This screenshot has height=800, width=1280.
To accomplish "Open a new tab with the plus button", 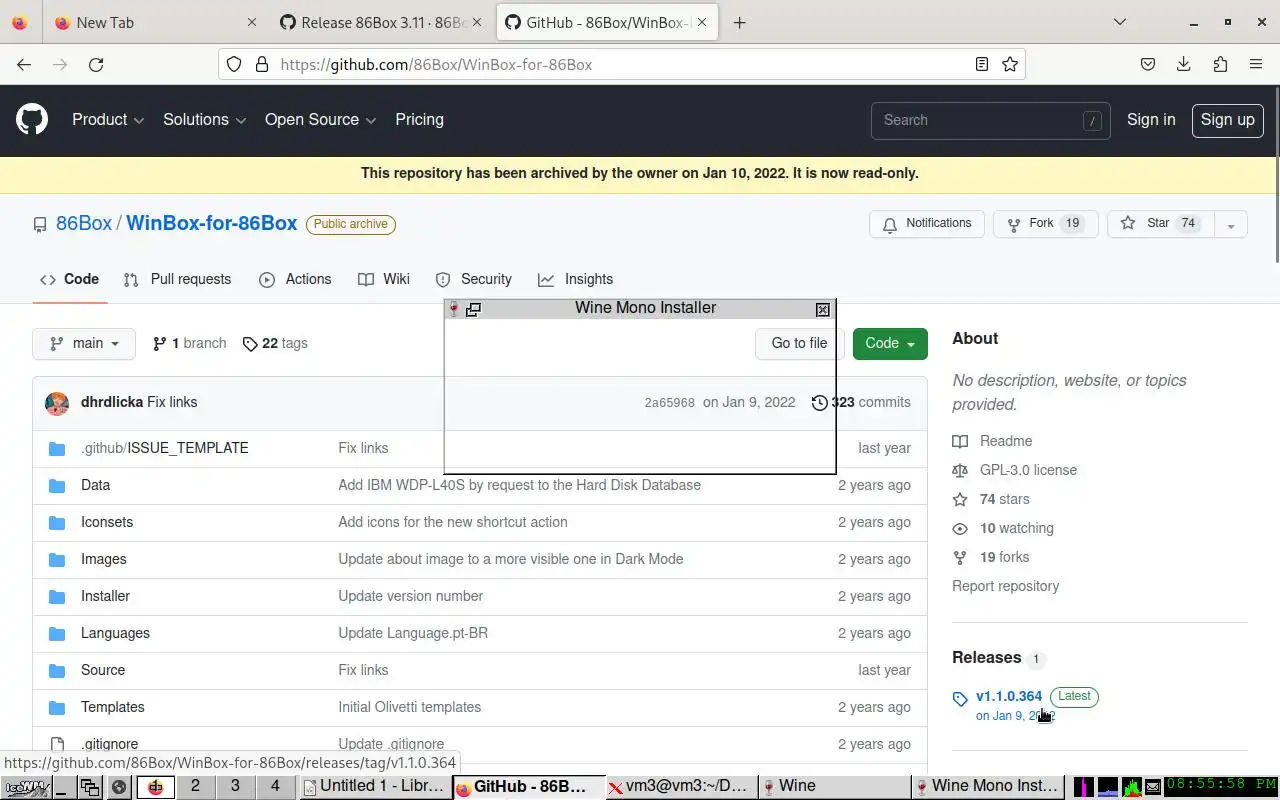I will click(739, 22).
